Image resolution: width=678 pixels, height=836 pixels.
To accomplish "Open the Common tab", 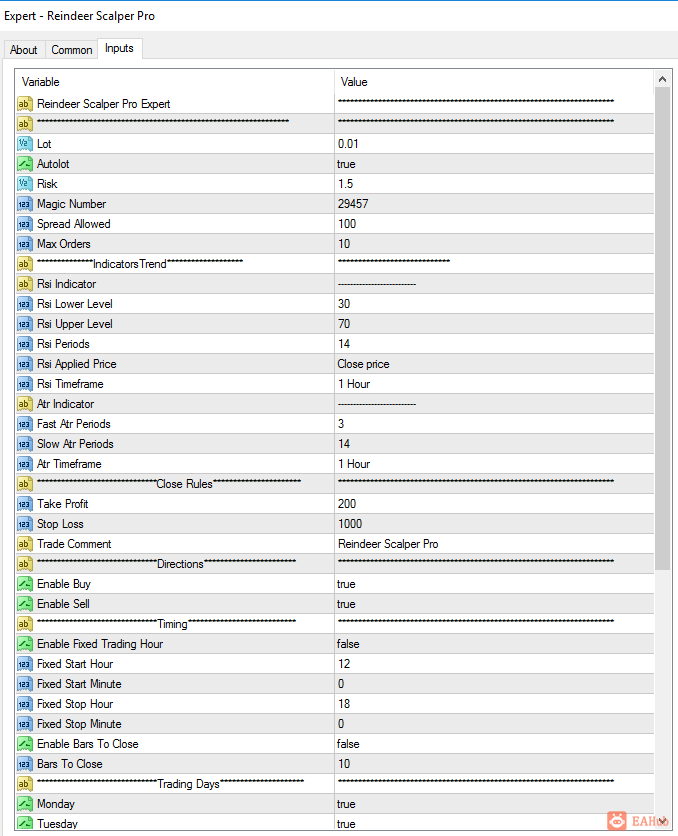I will [x=71, y=50].
